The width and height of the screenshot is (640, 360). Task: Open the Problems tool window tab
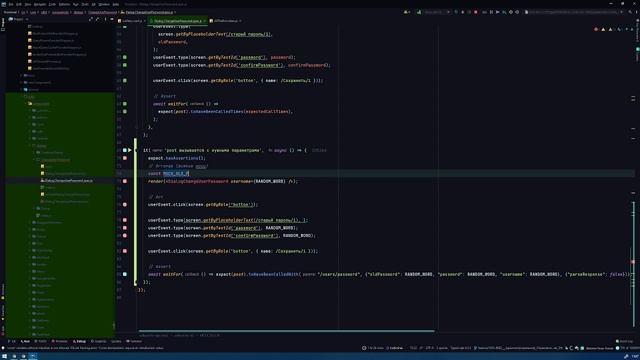point(60,341)
